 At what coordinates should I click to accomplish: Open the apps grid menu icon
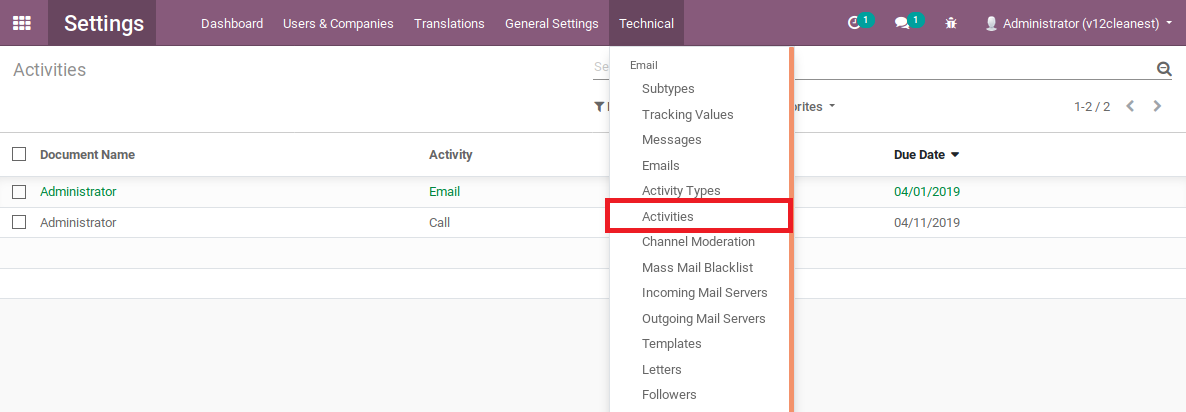coord(22,23)
